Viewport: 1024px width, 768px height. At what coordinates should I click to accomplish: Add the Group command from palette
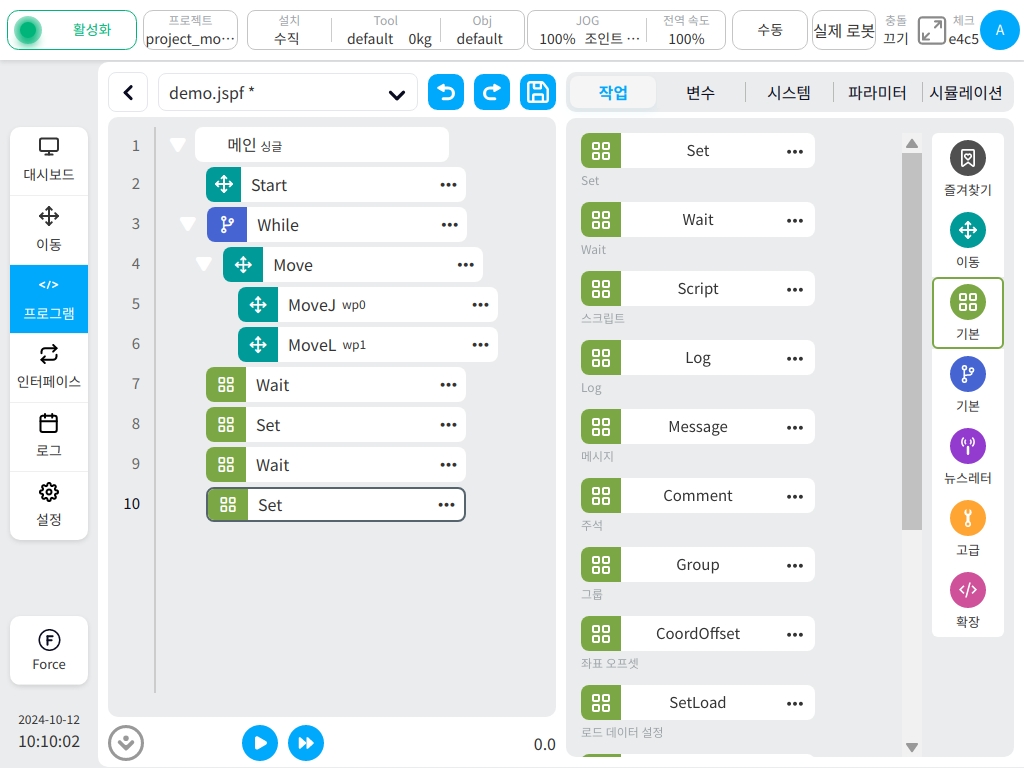click(697, 565)
